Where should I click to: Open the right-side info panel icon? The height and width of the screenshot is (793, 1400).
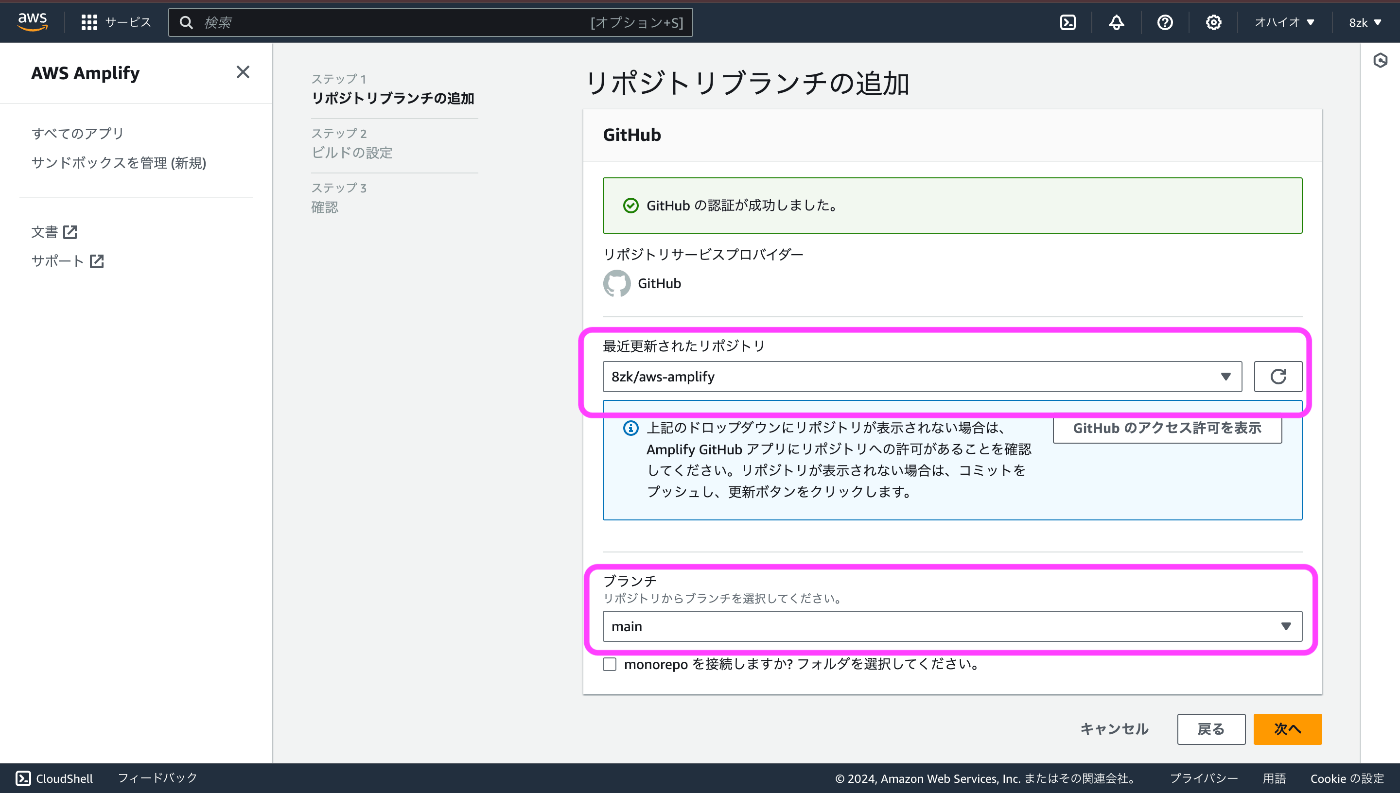tap(1380, 61)
